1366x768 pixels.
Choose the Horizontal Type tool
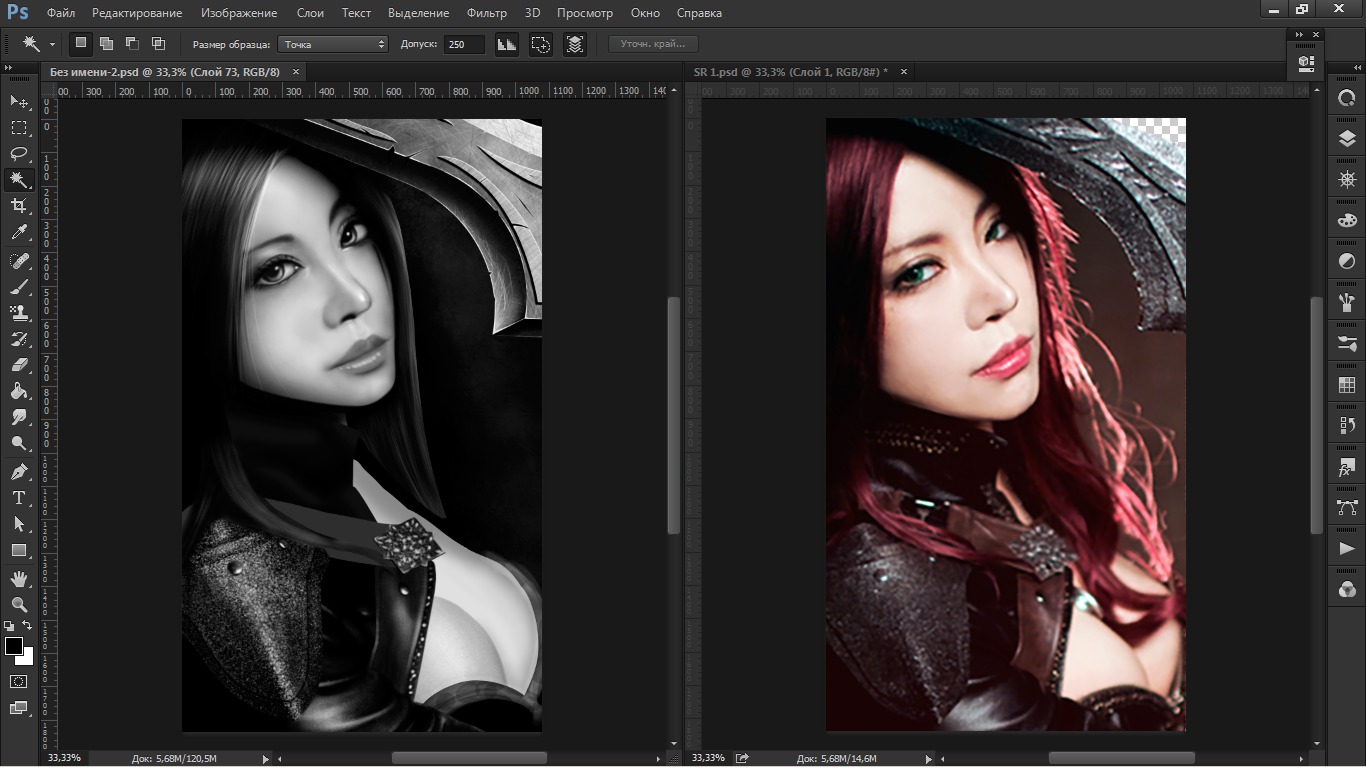19,497
